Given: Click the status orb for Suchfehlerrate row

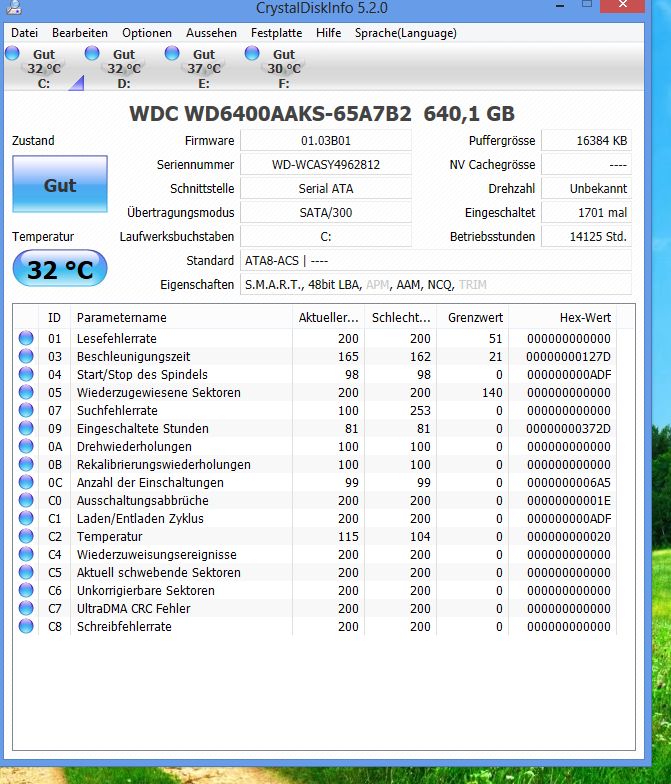Looking at the screenshot, I should click(x=26, y=410).
